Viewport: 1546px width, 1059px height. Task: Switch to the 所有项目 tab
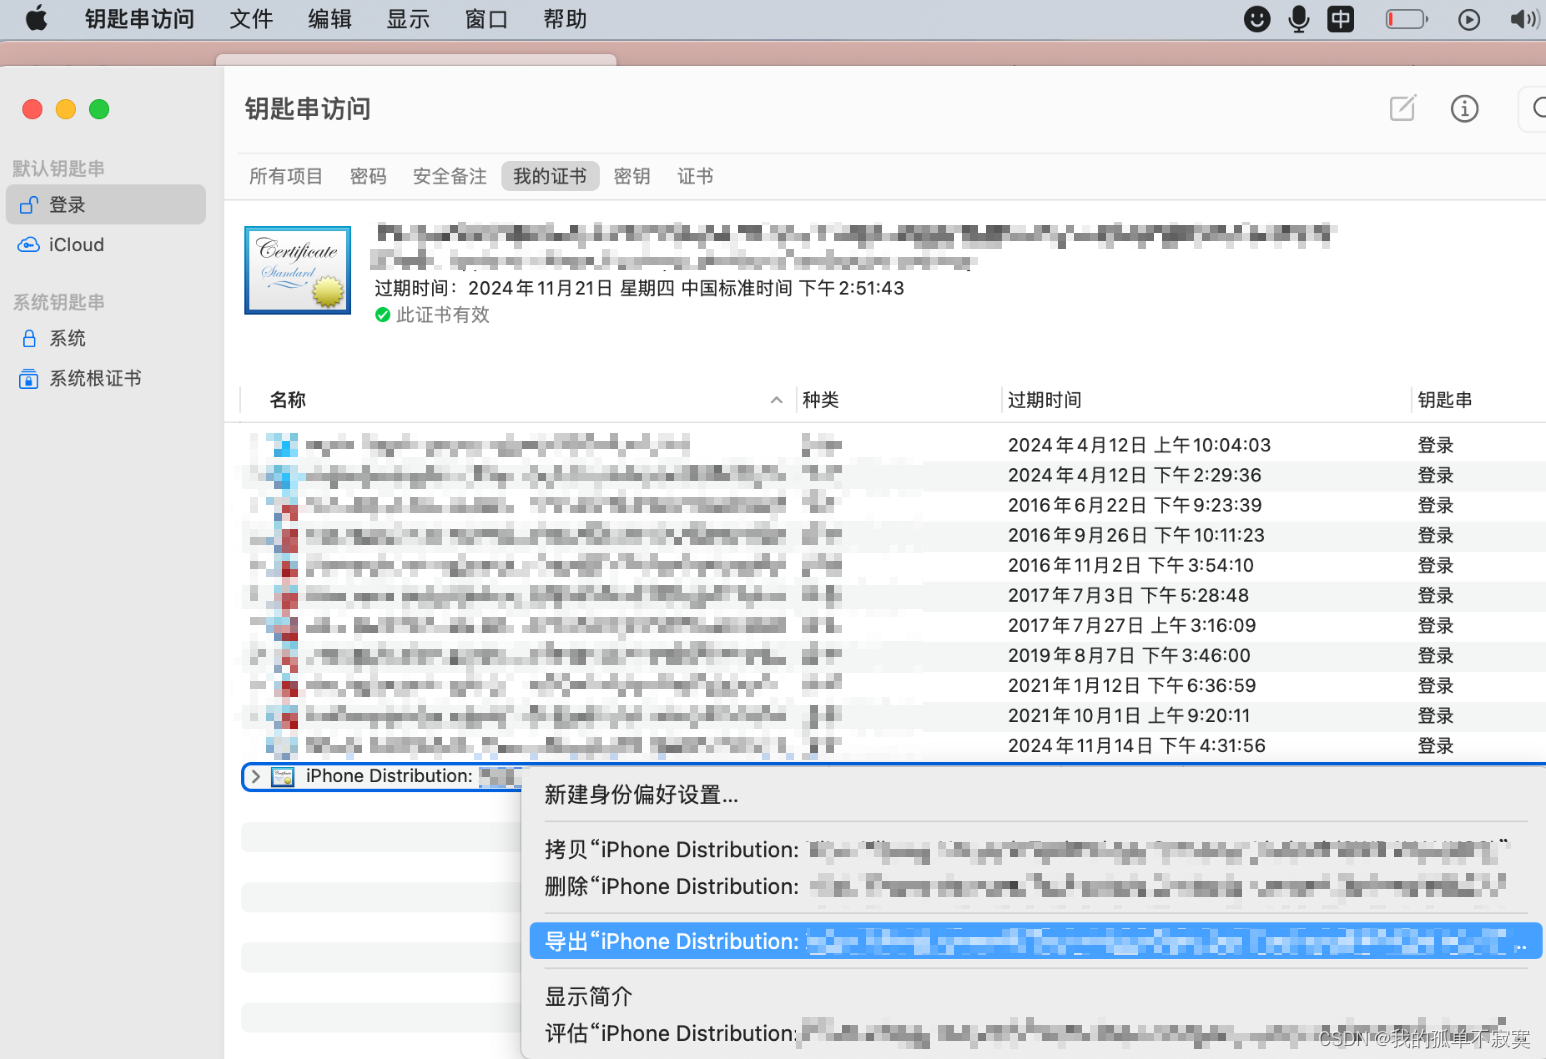point(286,176)
